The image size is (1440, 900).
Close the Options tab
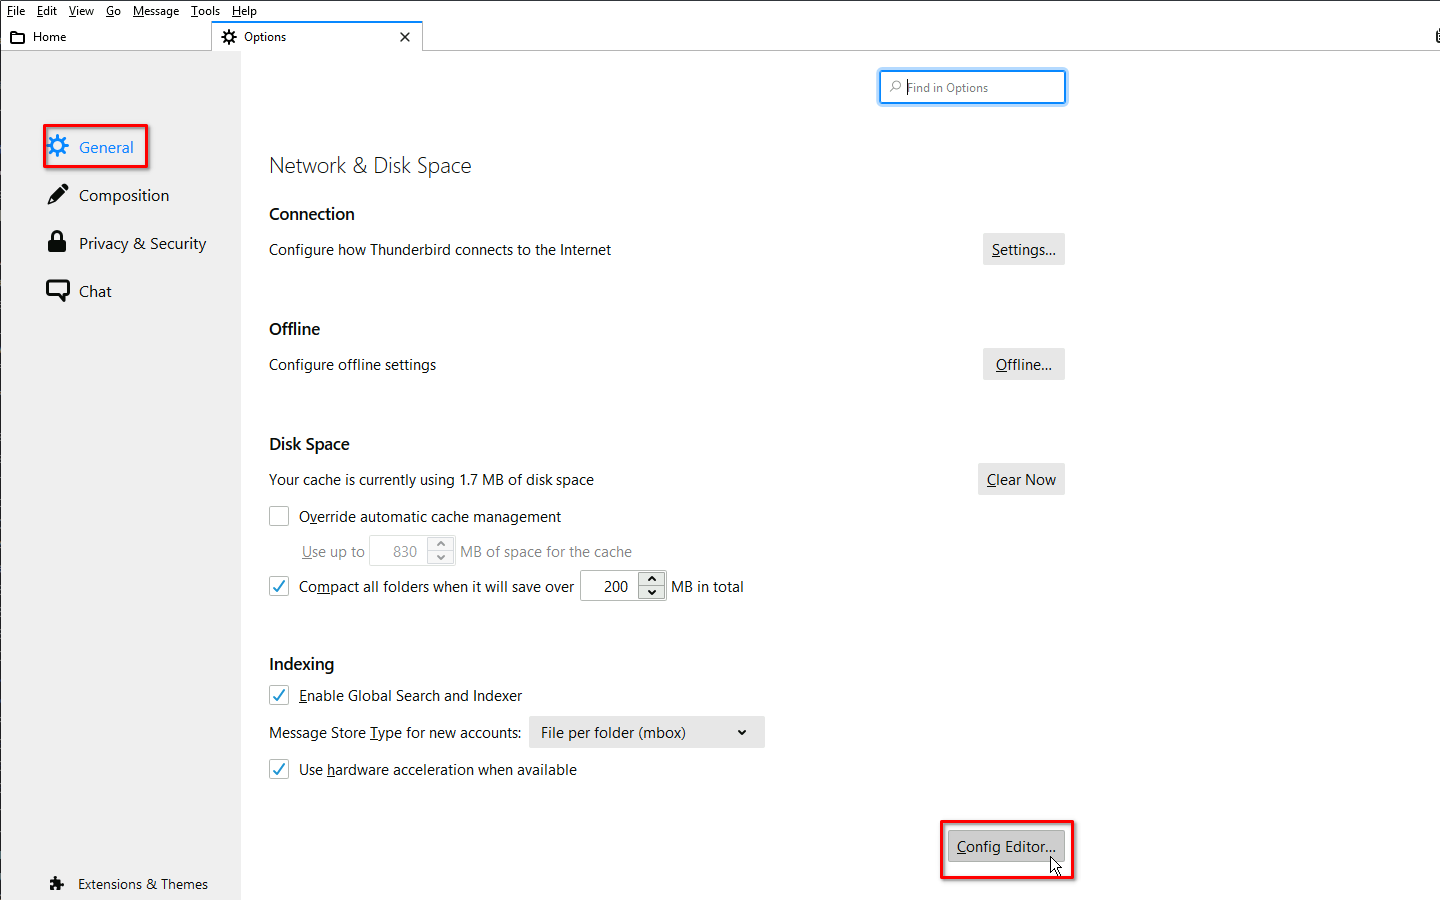point(405,37)
